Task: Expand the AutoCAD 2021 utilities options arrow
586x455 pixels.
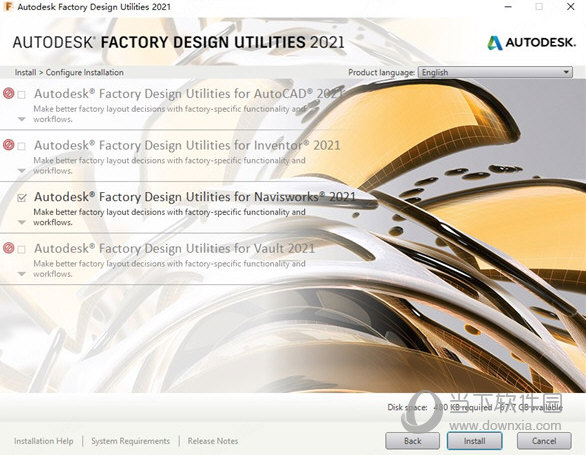Action: pos(22,119)
